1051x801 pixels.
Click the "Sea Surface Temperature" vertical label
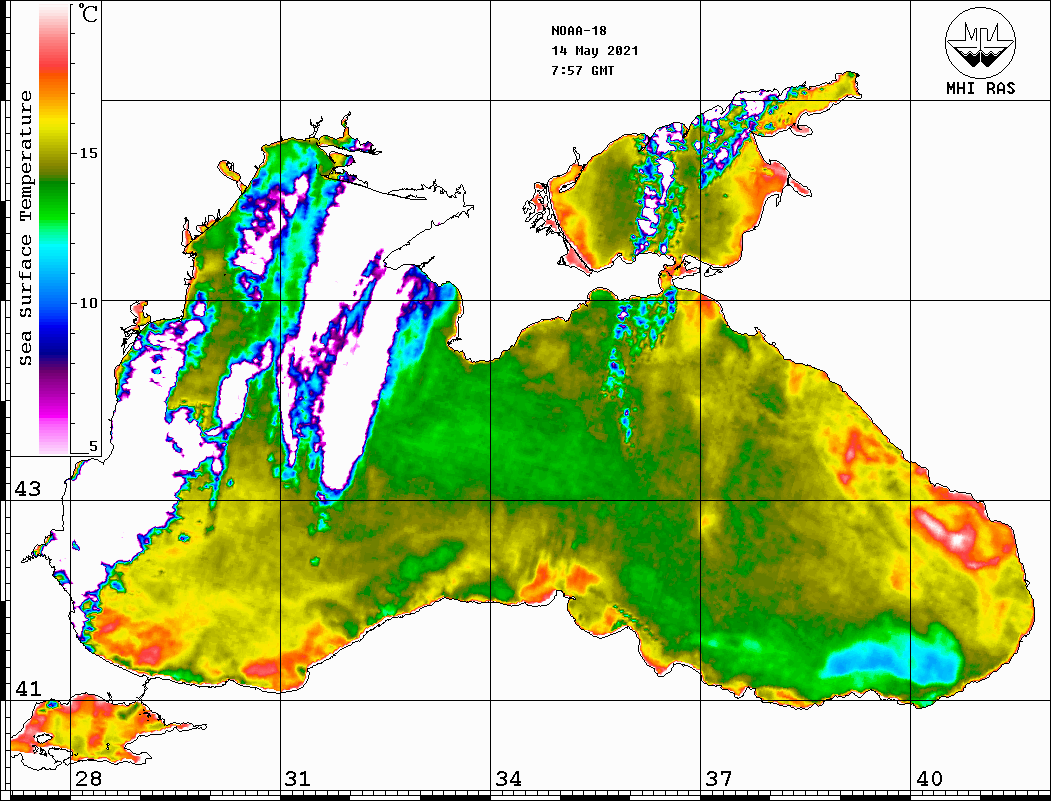25,228
